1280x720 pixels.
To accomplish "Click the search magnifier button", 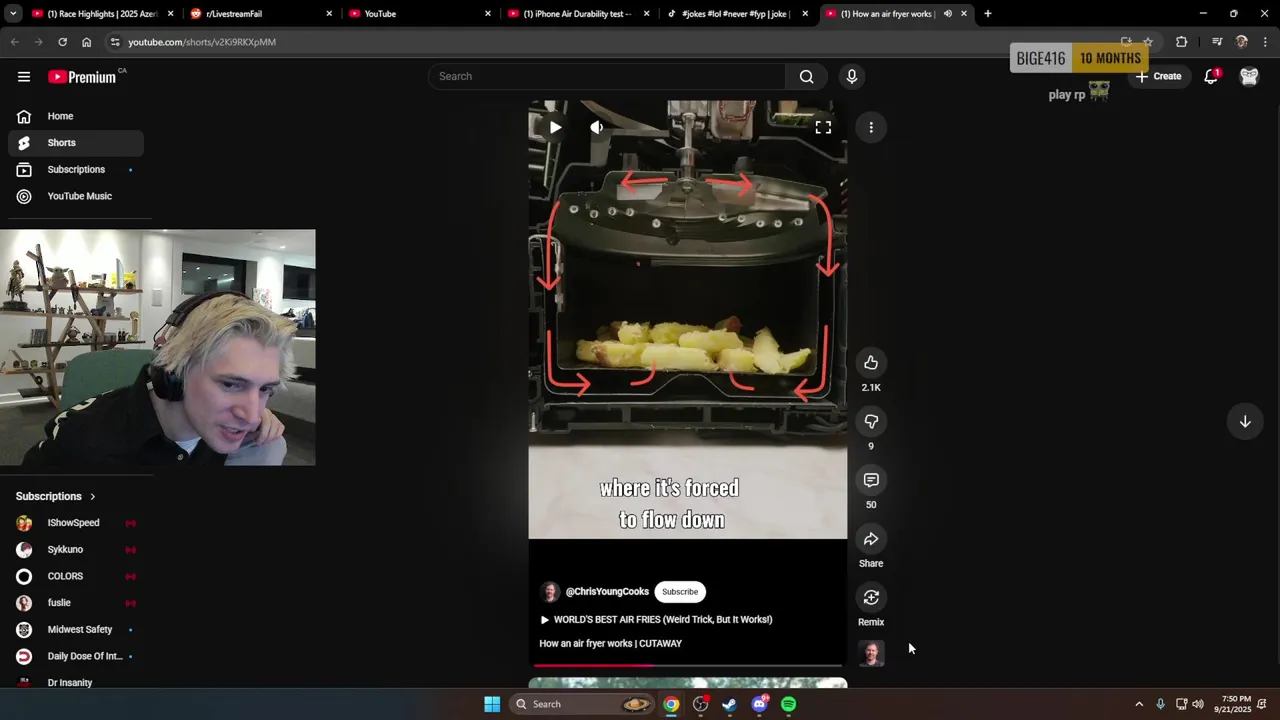I will click(x=806, y=76).
